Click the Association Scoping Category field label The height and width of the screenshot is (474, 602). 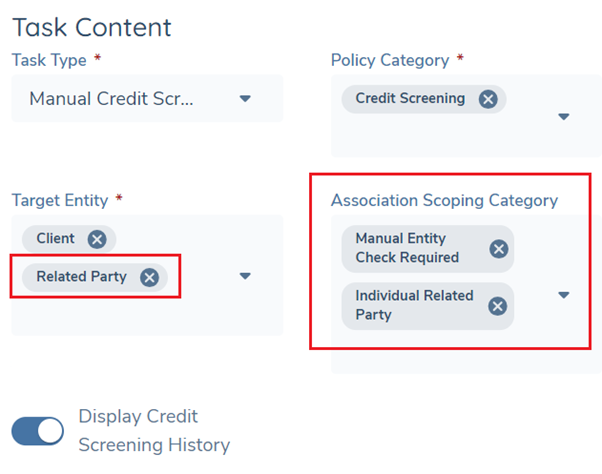(x=444, y=200)
